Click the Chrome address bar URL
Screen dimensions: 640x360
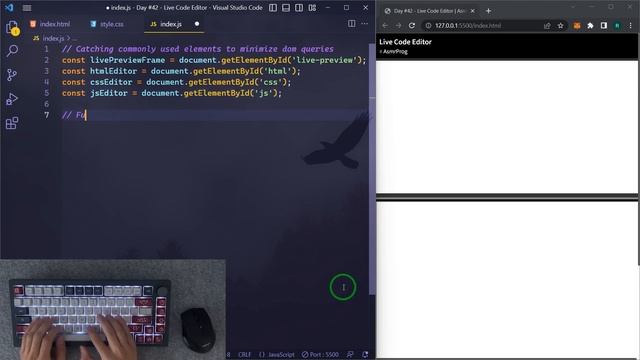point(468,25)
